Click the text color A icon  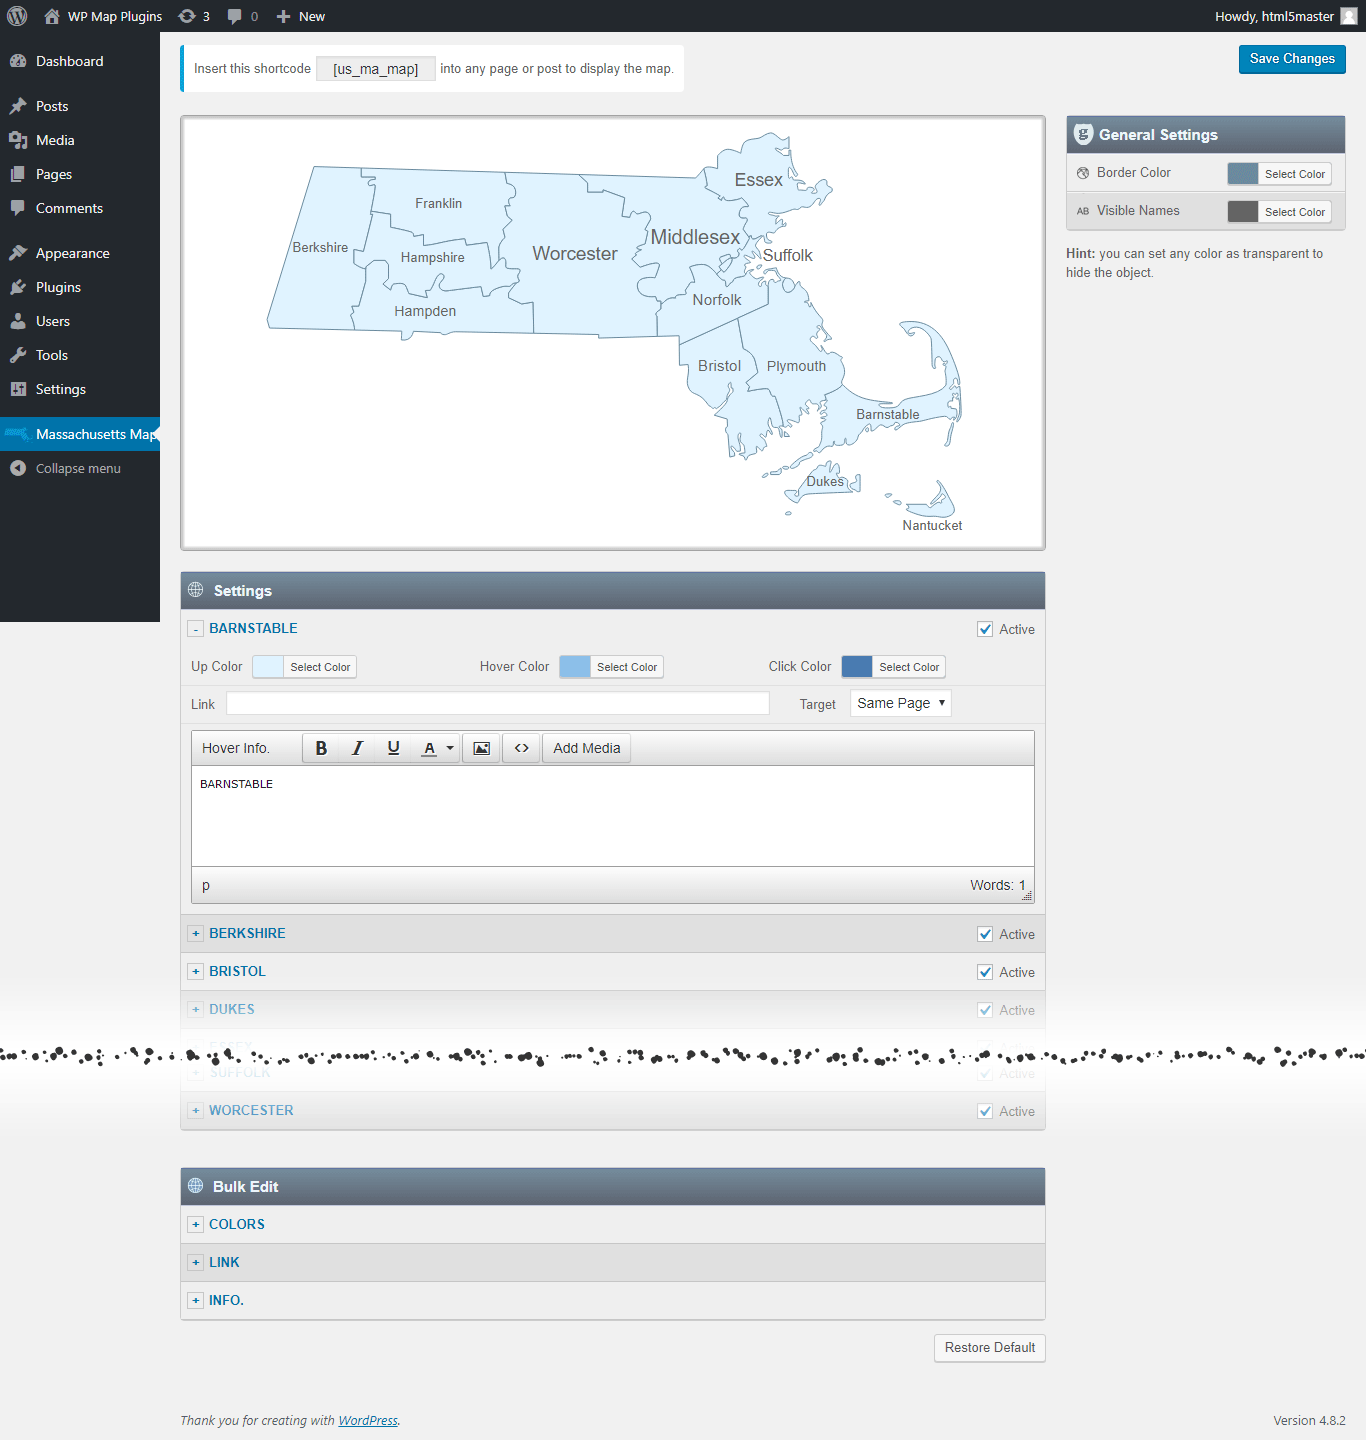[428, 748]
